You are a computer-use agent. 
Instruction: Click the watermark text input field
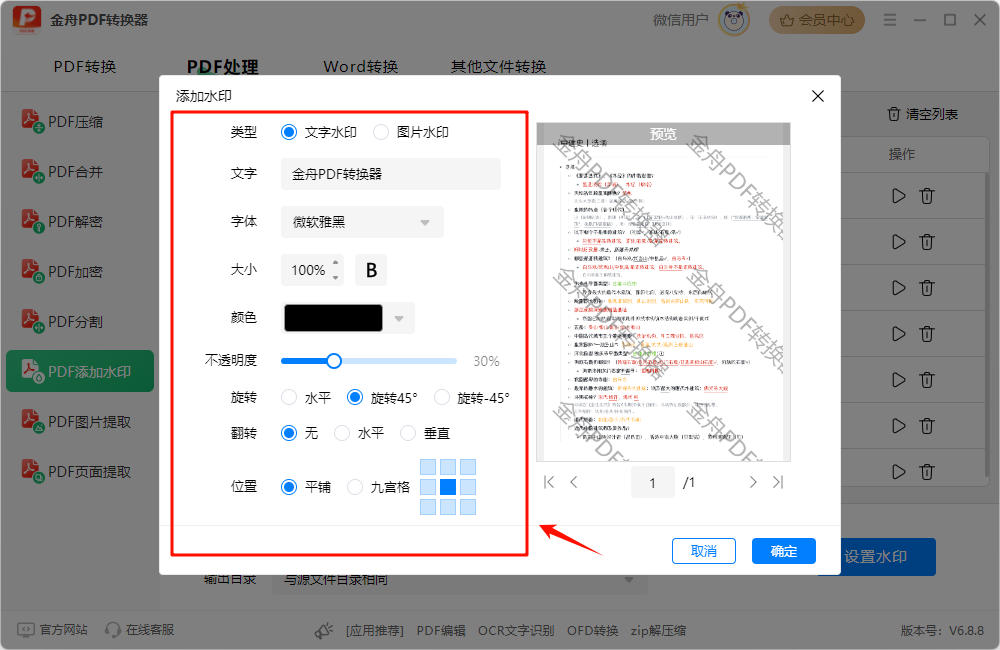point(390,174)
